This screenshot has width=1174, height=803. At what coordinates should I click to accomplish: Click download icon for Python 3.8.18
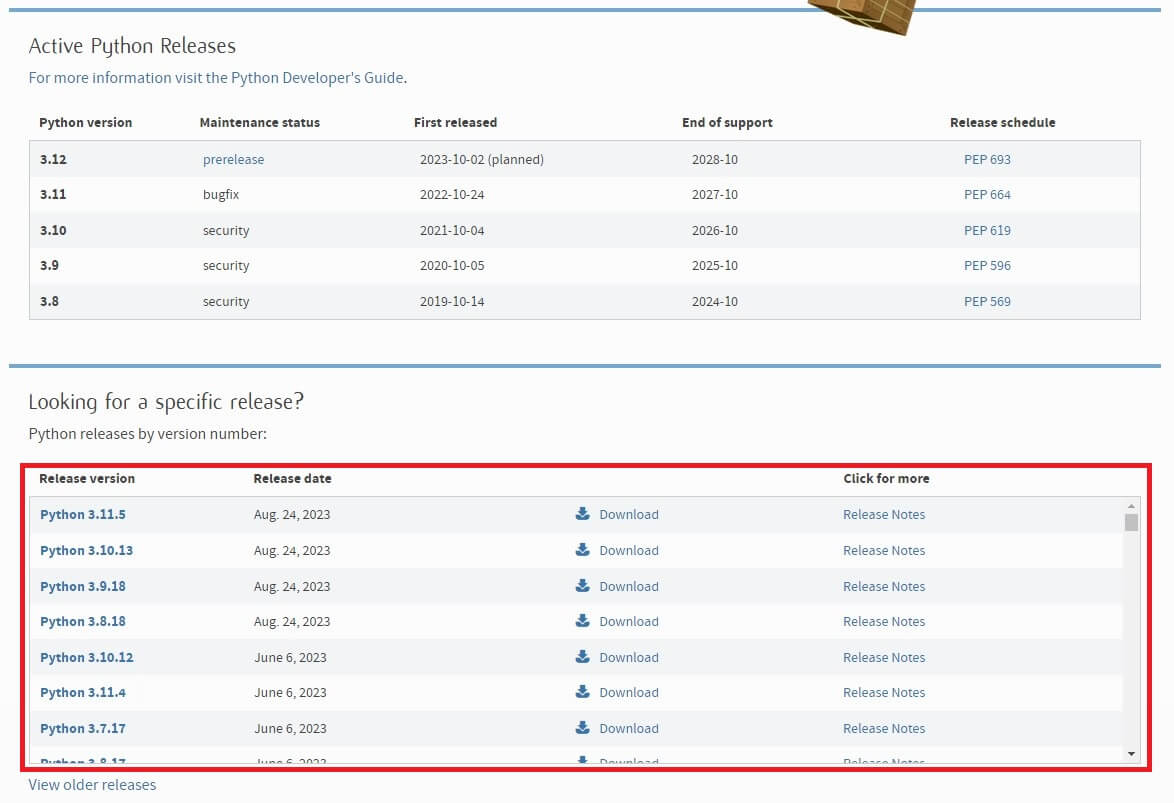coord(583,621)
